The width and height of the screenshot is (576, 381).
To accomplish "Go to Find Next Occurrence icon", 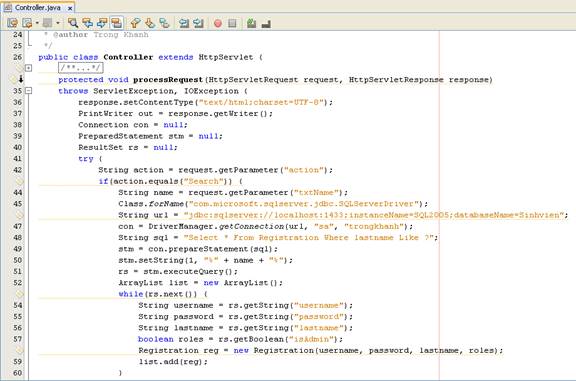I will pyautogui.click(x=102, y=23).
